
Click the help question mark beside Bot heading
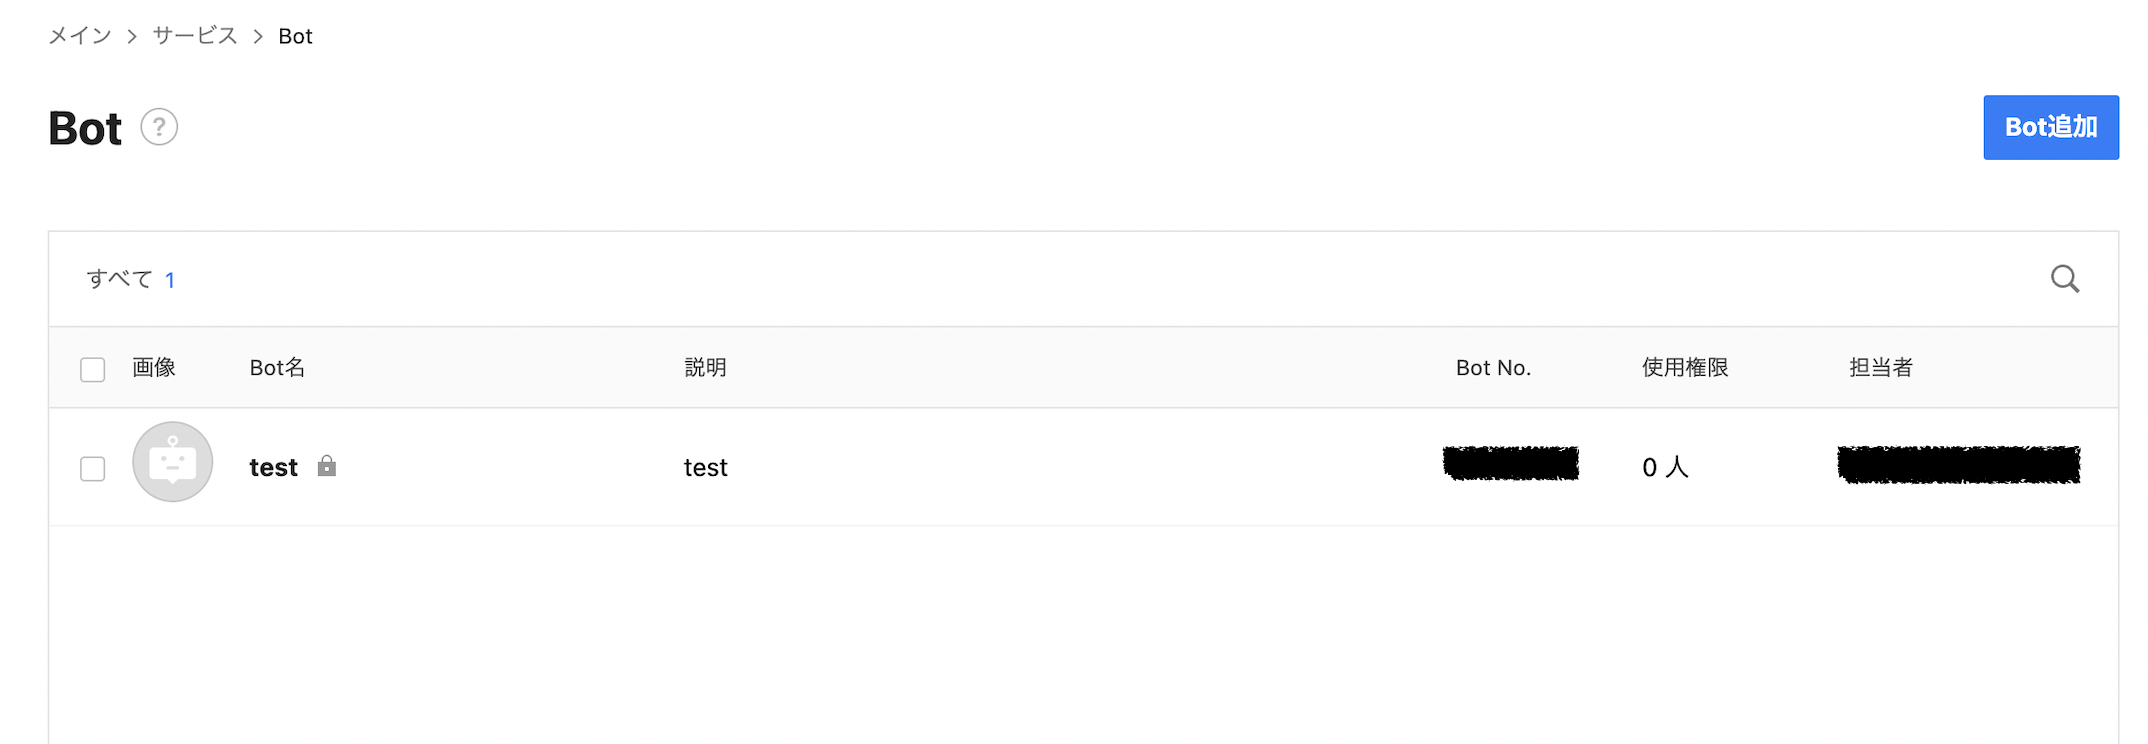(159, 127)
